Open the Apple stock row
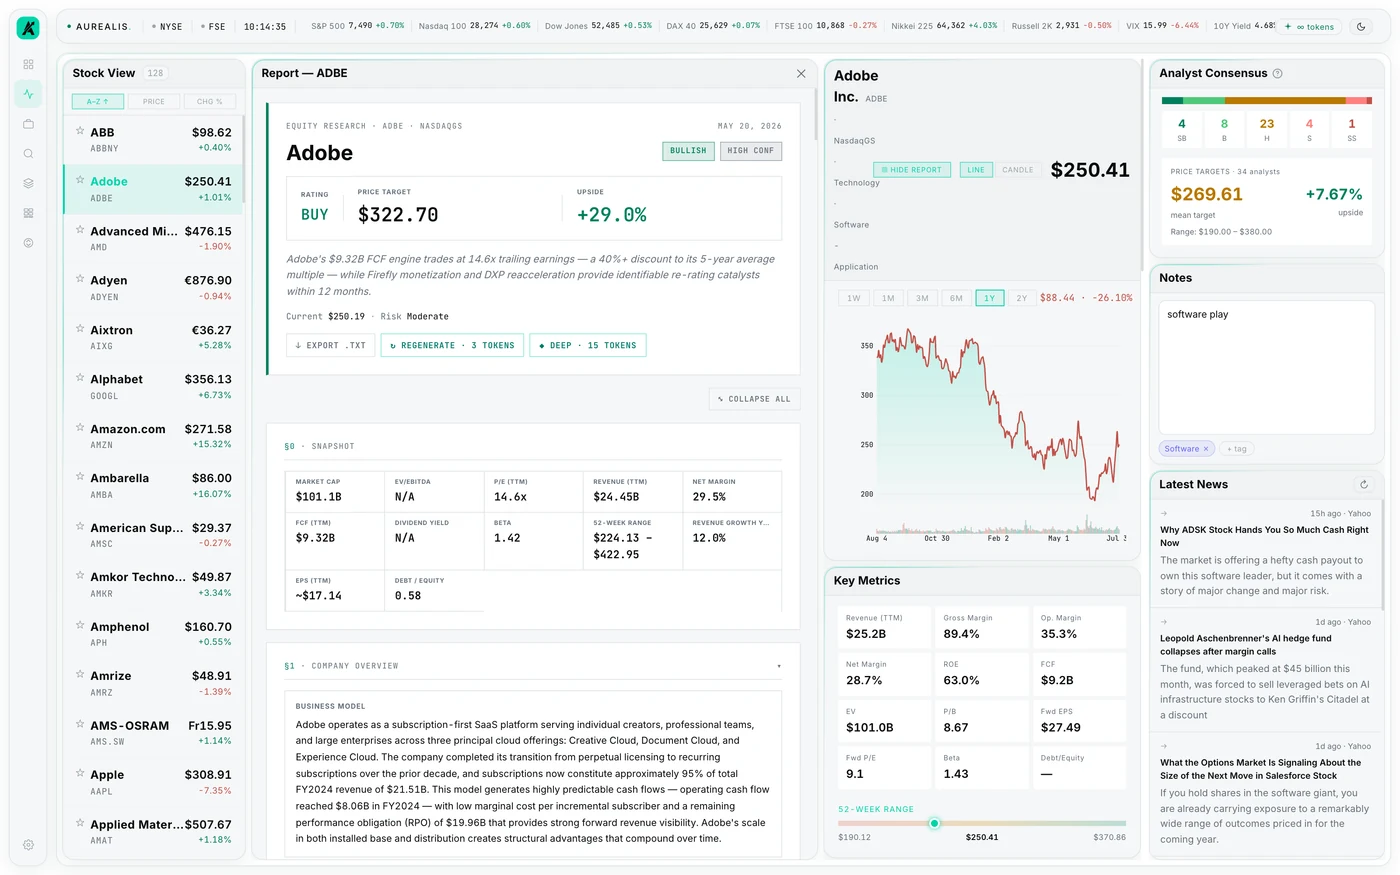1400x875 pixels. tap(153, 782)
